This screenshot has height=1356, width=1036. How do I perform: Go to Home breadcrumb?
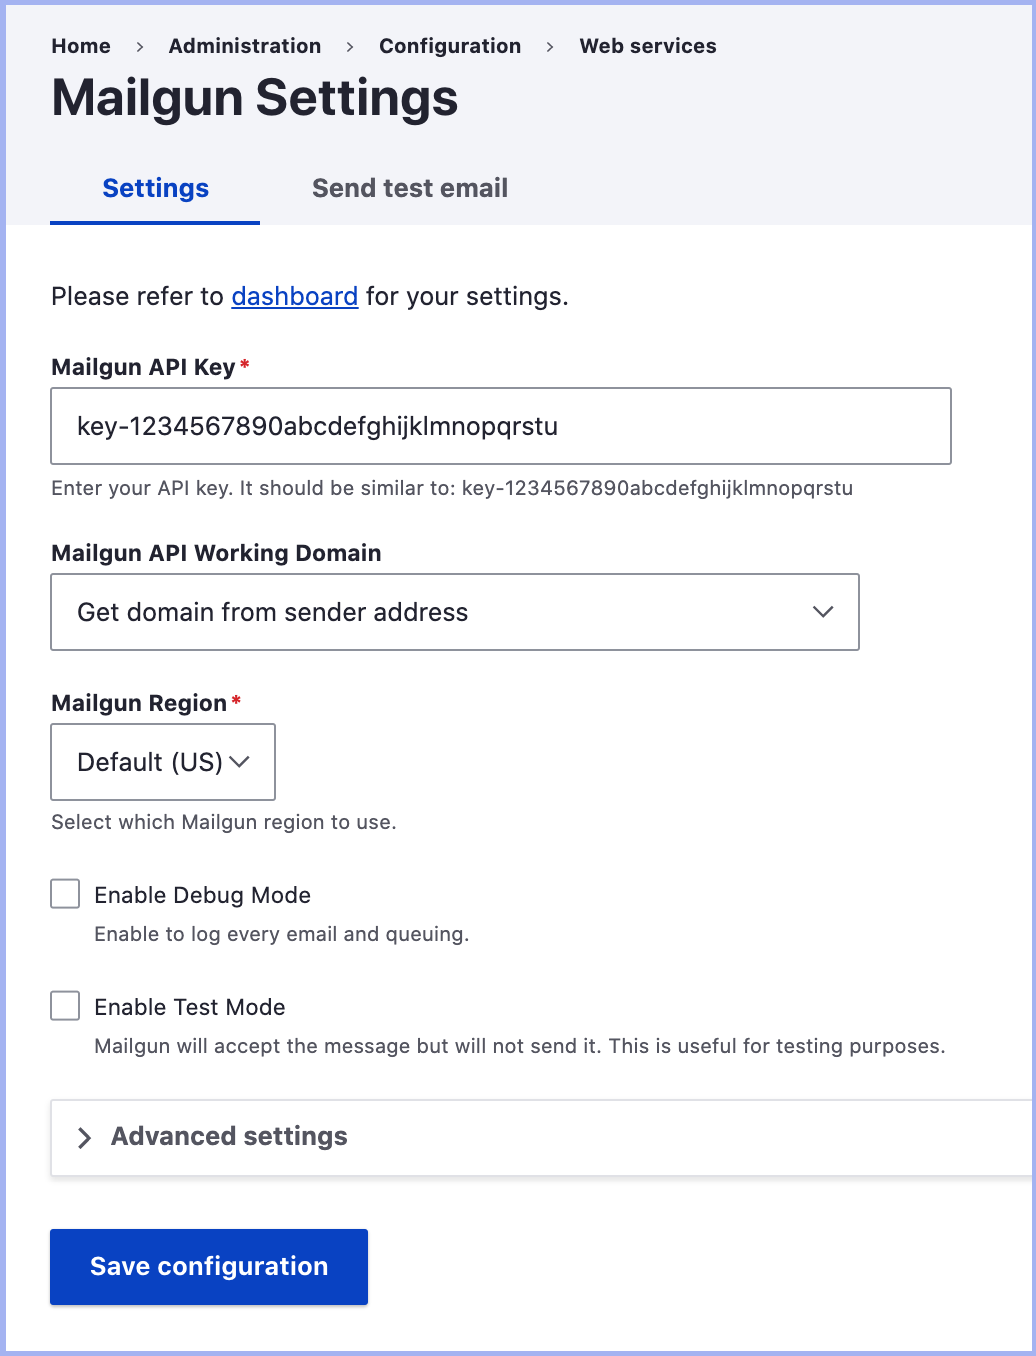click(x=81, y=46)
